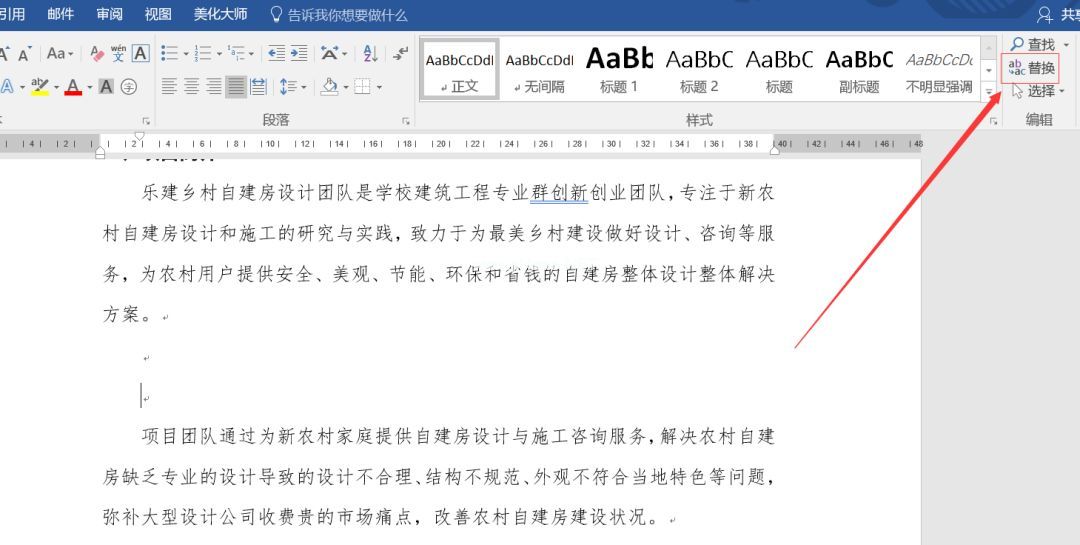
Task: Toggle justify text alignment
Action: [236, 87]
